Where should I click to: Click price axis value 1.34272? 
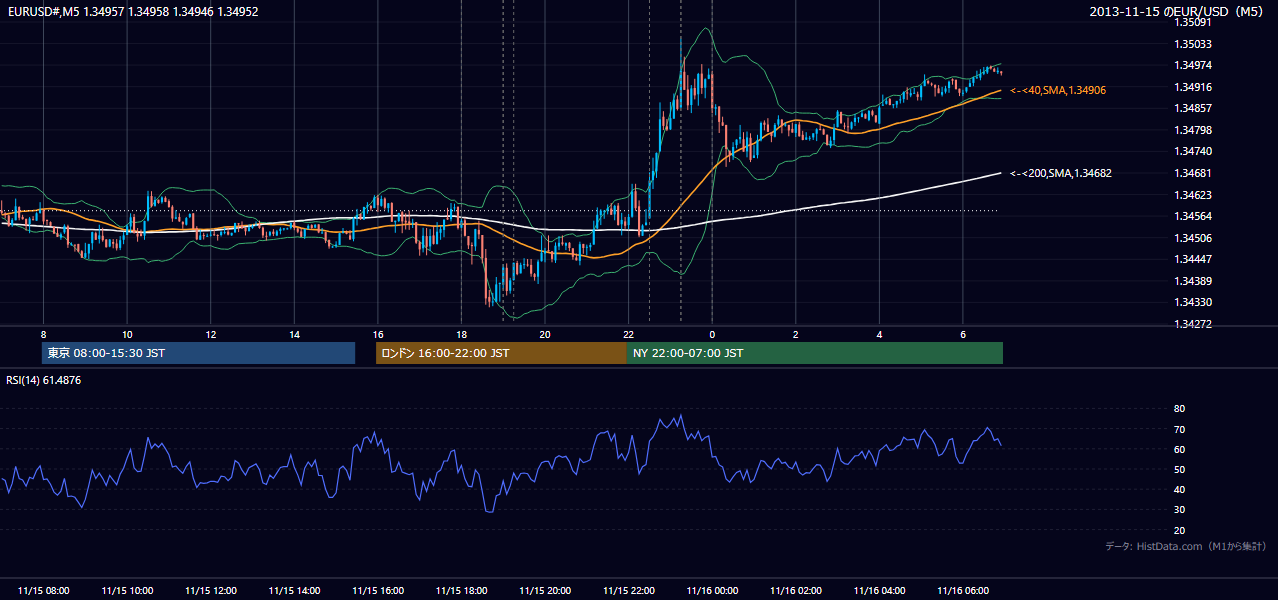click(x=1192, y=324)
